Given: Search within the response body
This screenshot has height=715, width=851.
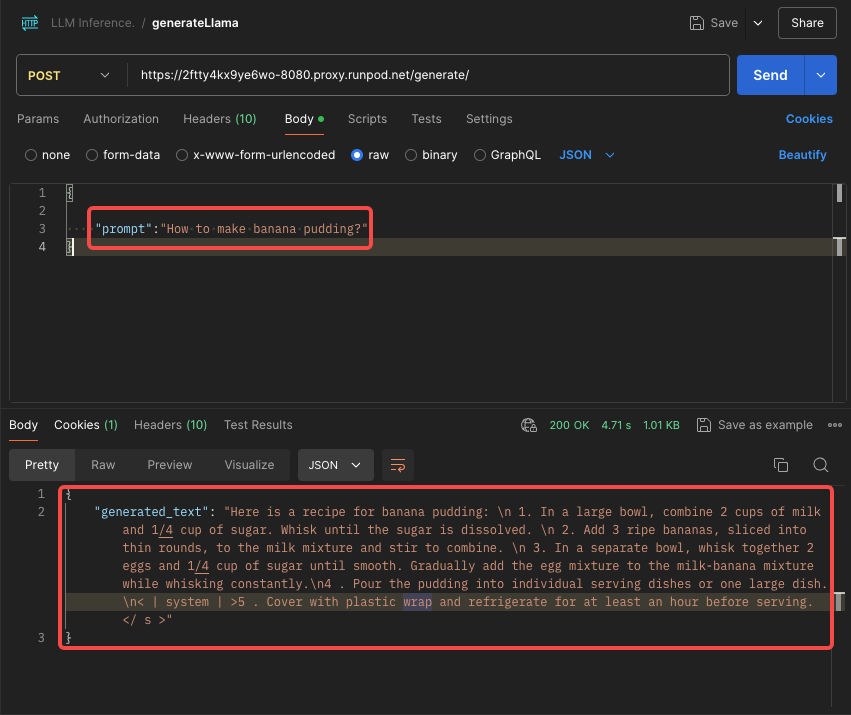Looking at the screenshot, I should (821, 465).
